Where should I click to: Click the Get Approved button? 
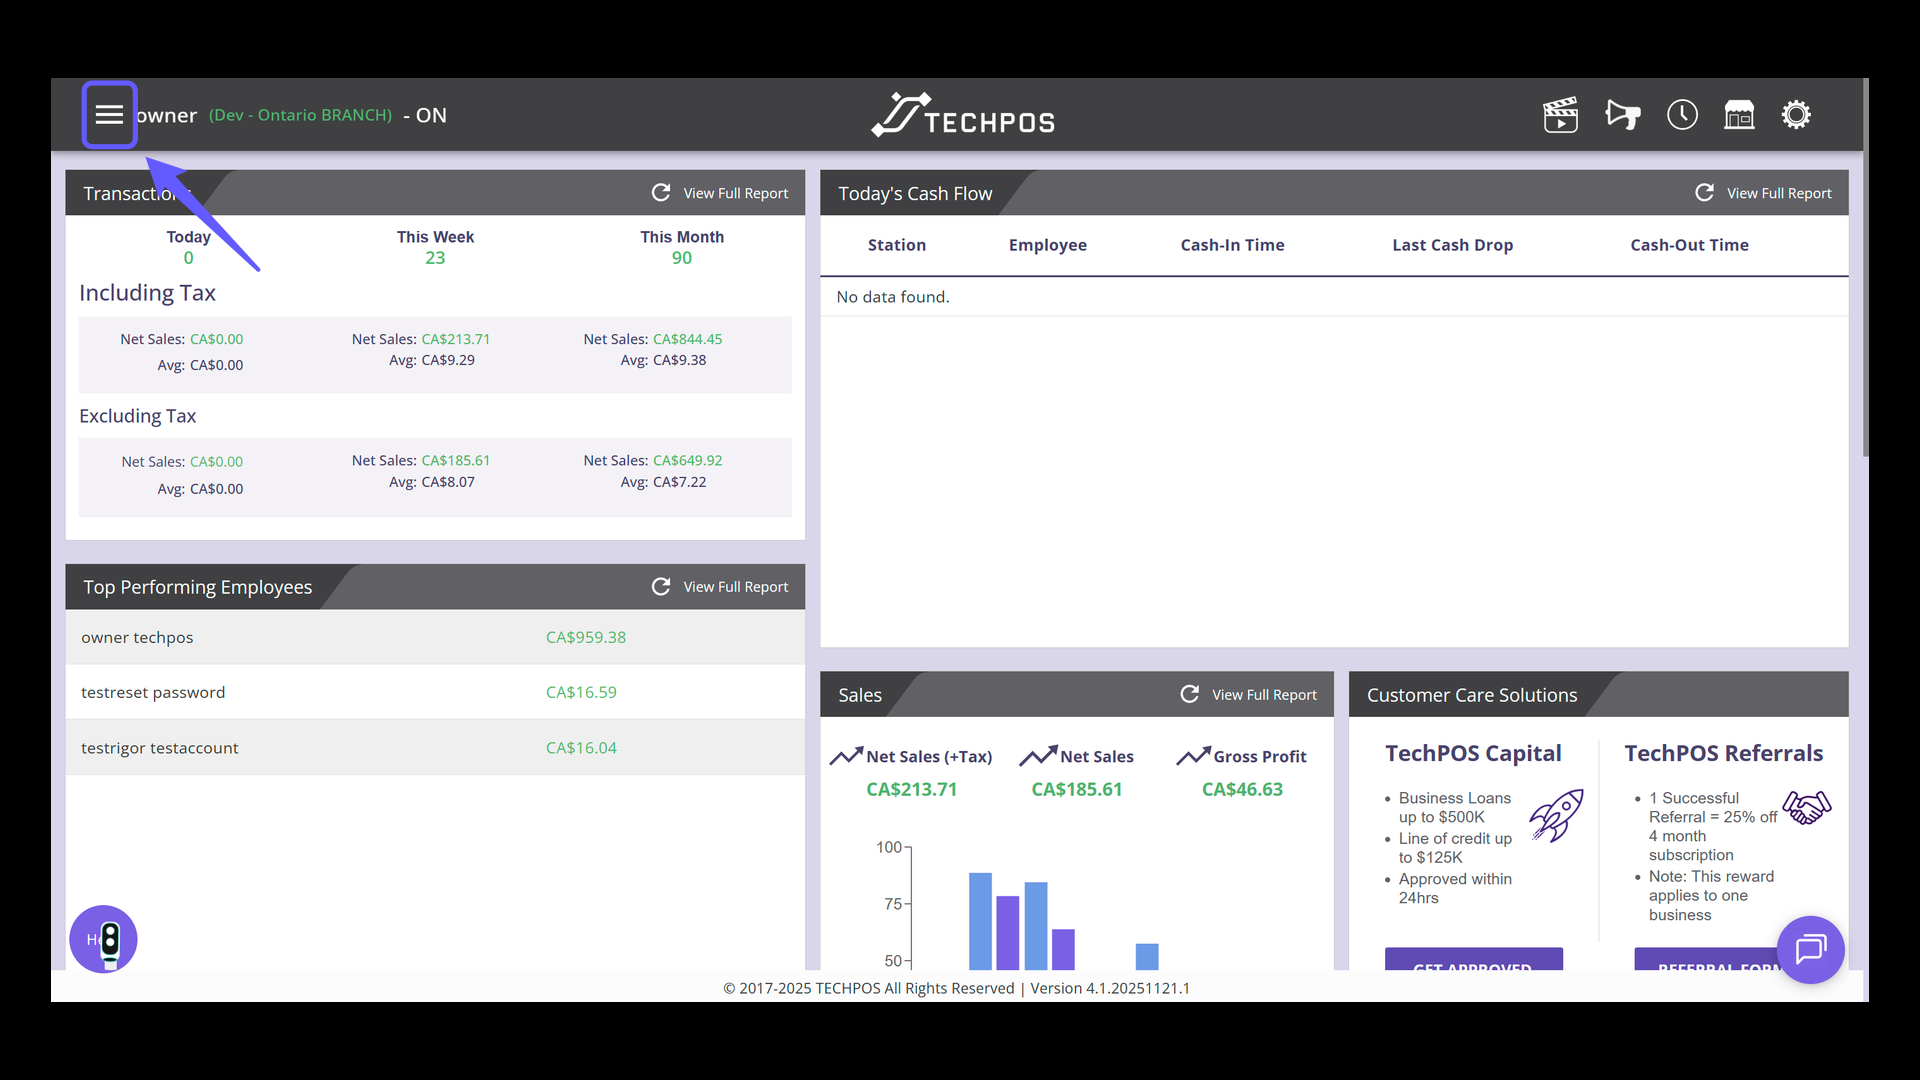tap(1473, 961)
